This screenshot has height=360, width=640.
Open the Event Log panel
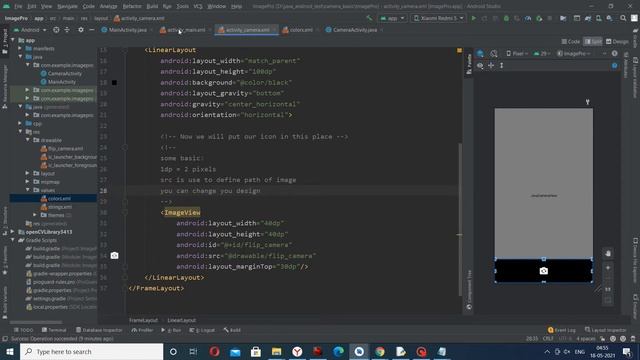[x=562, y=330]
